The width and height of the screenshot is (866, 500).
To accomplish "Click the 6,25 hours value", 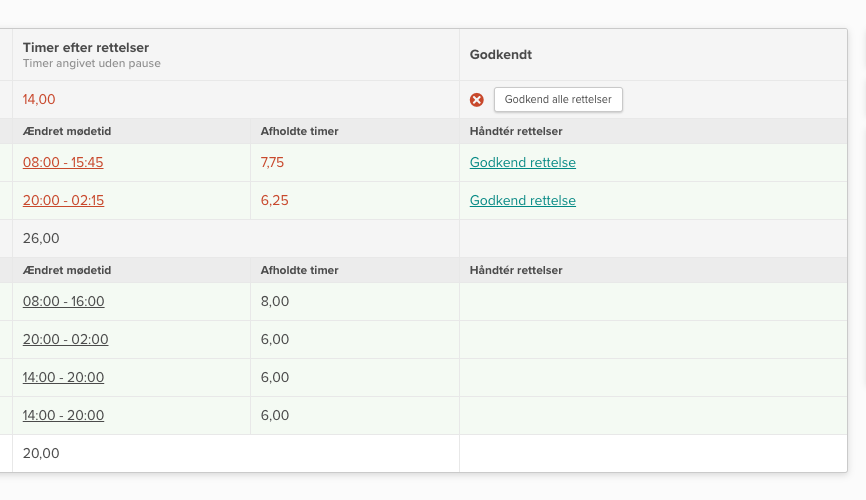I will tap(274, 201).
